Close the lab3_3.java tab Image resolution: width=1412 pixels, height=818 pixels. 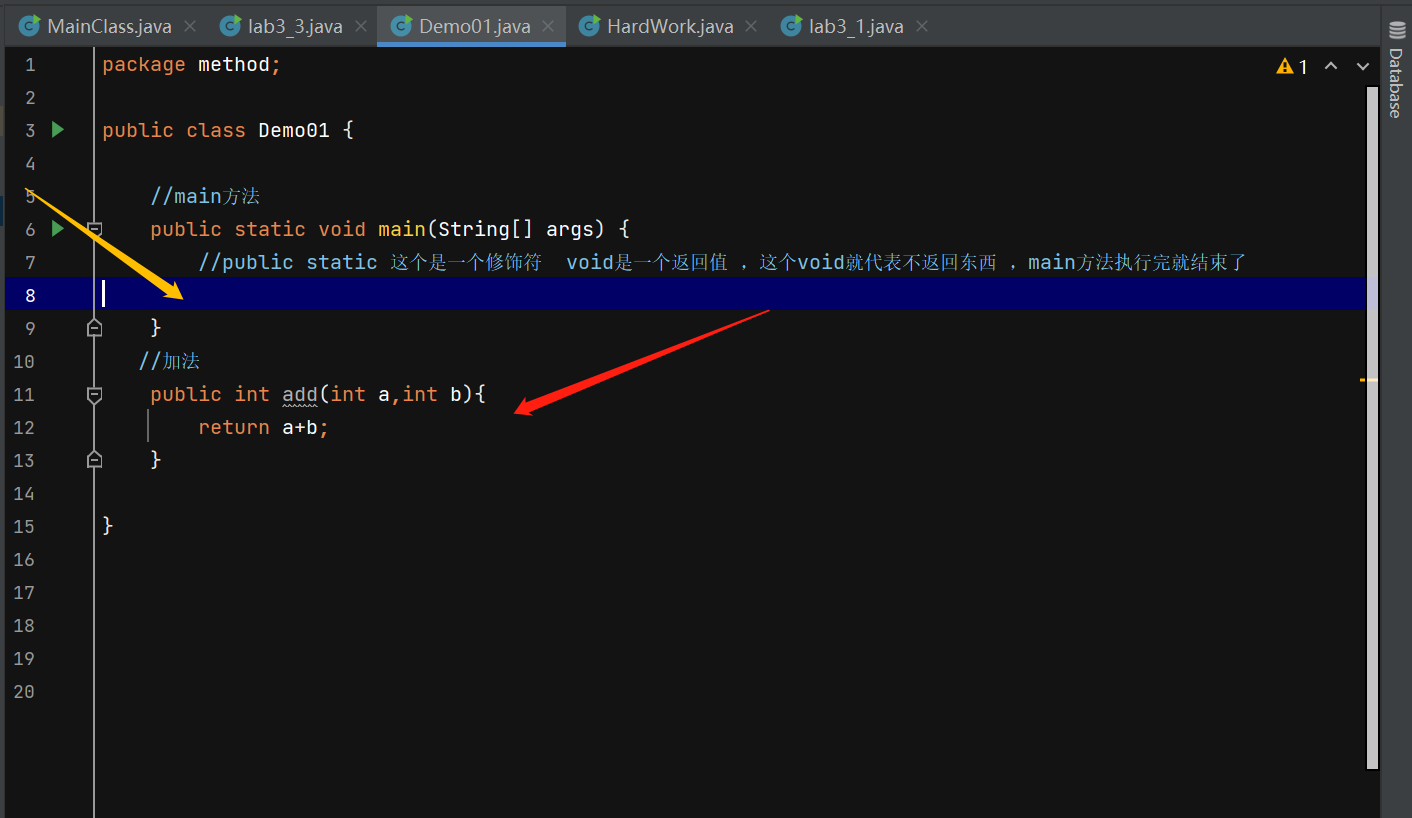coord(361,26)
